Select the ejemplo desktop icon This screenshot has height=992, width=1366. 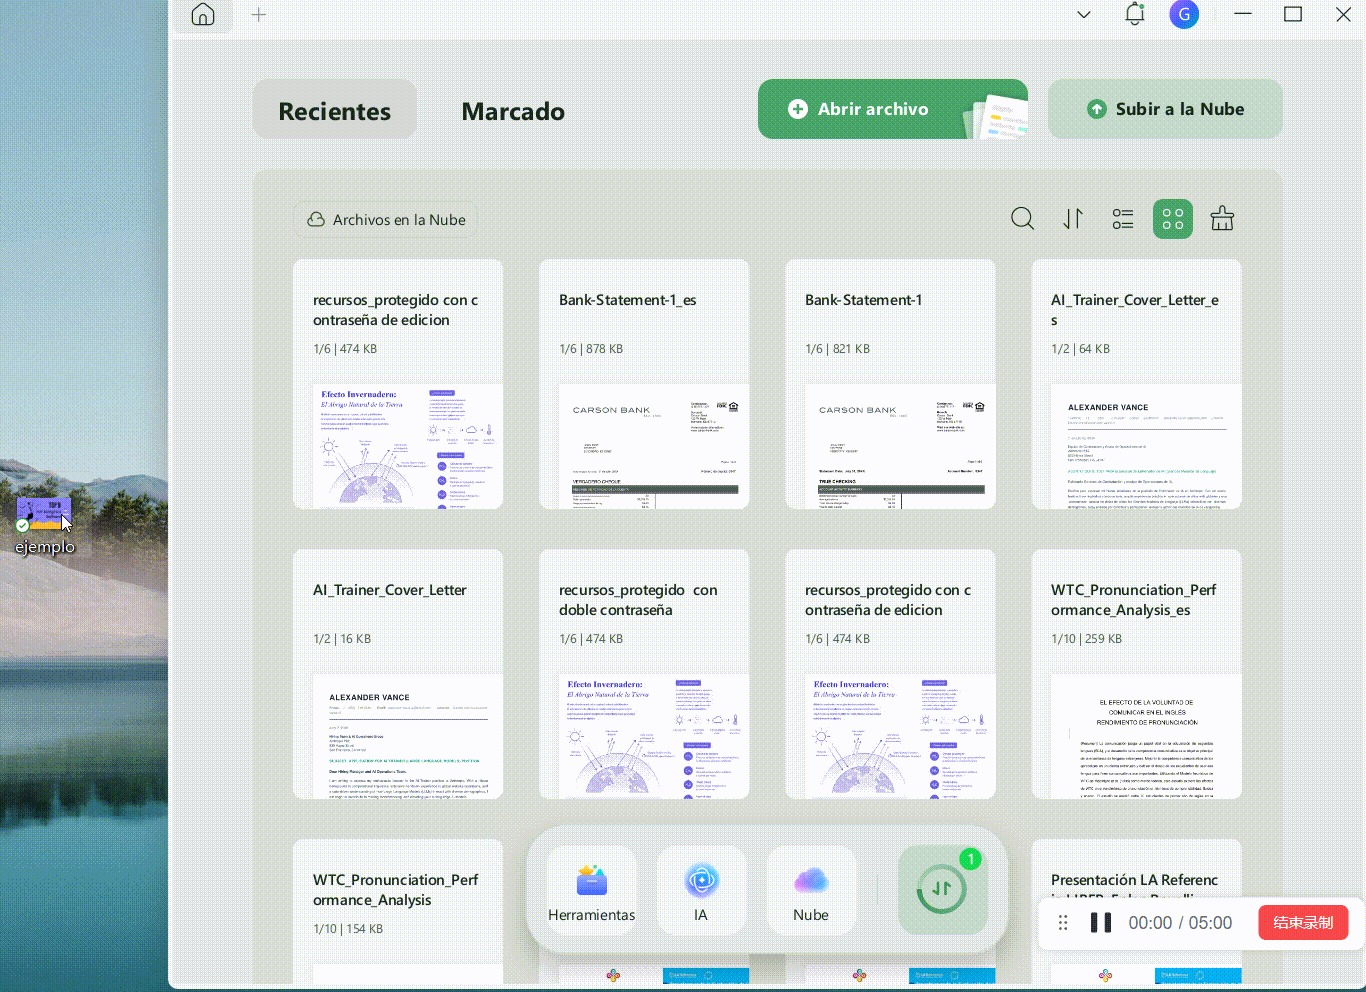coord(44,527)
